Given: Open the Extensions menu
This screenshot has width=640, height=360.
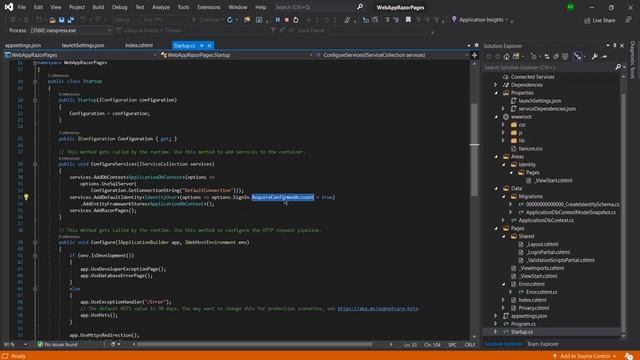Looking at the screenshot, I should [209, 7].
